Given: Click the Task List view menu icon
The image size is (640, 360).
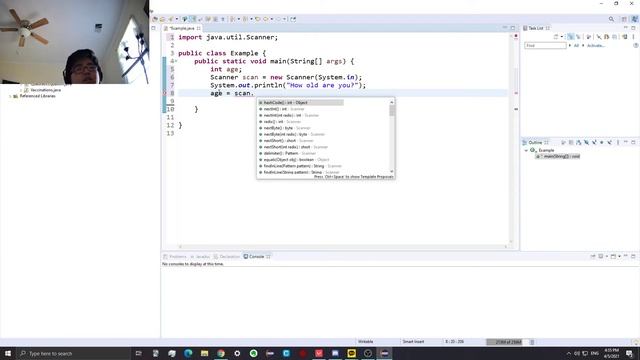Looking at the screenshot, I should pyautogui.click(x=633, y=37).
